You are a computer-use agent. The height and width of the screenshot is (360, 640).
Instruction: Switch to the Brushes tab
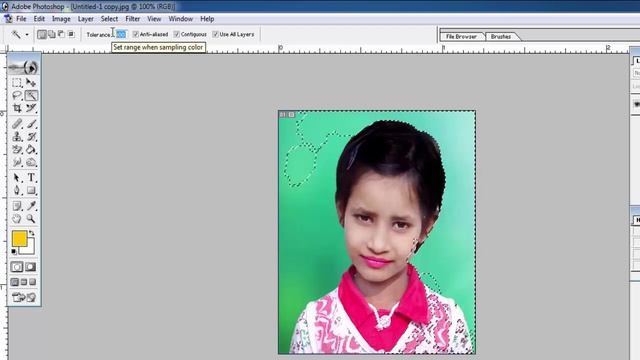point(501,36)
